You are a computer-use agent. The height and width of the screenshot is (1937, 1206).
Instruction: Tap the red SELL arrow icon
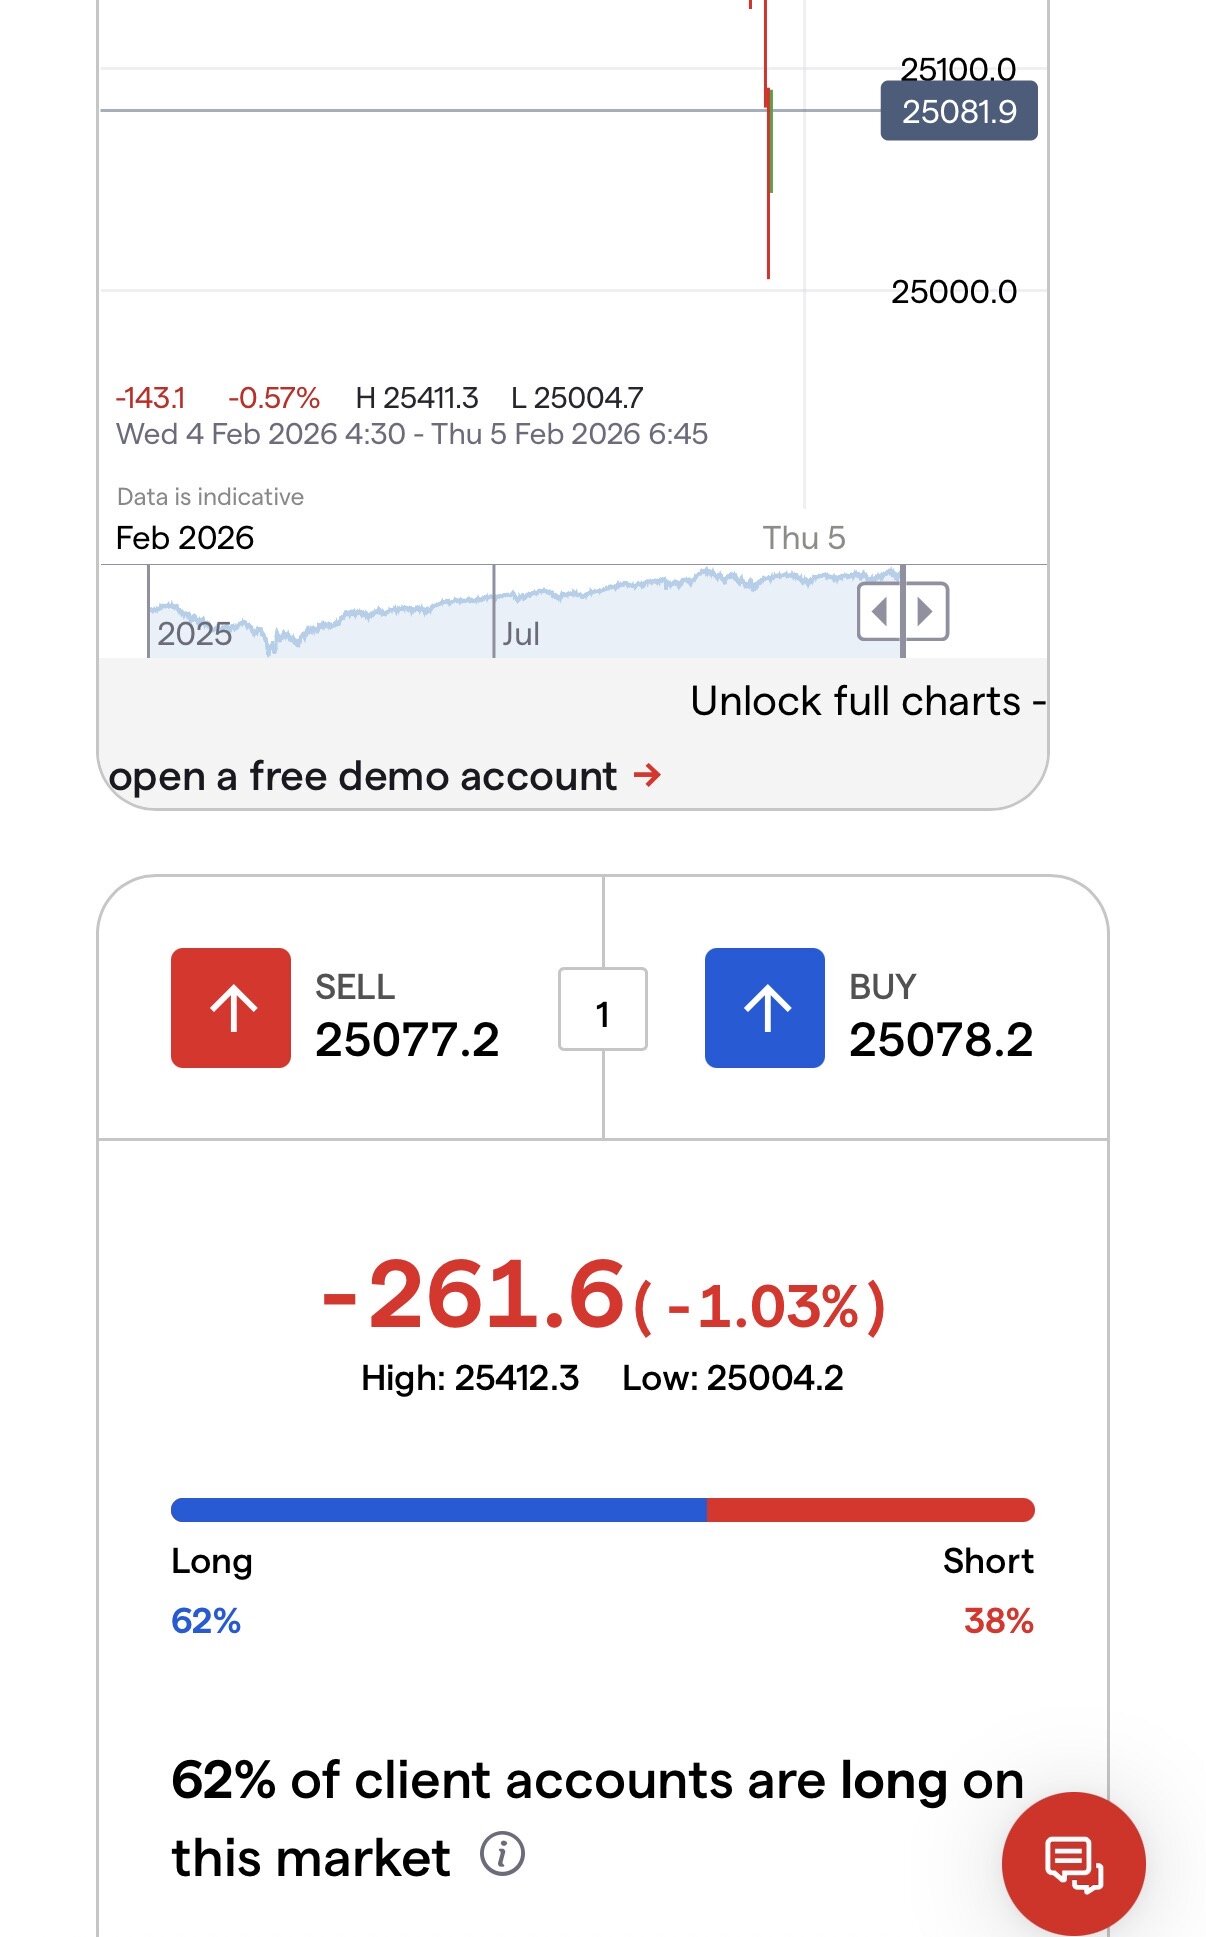231,1008
